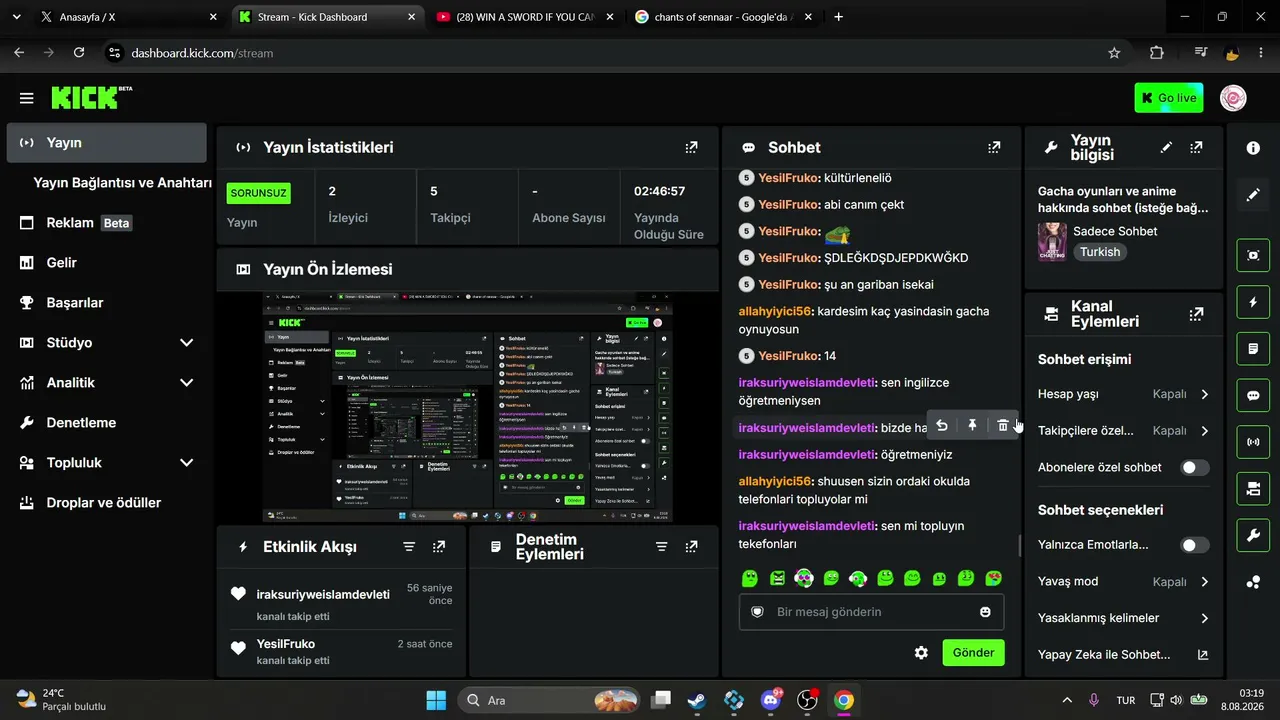Click the Turkish language tag
1280x720 pixels.
pyautogui.click(x=1100, y=252)
